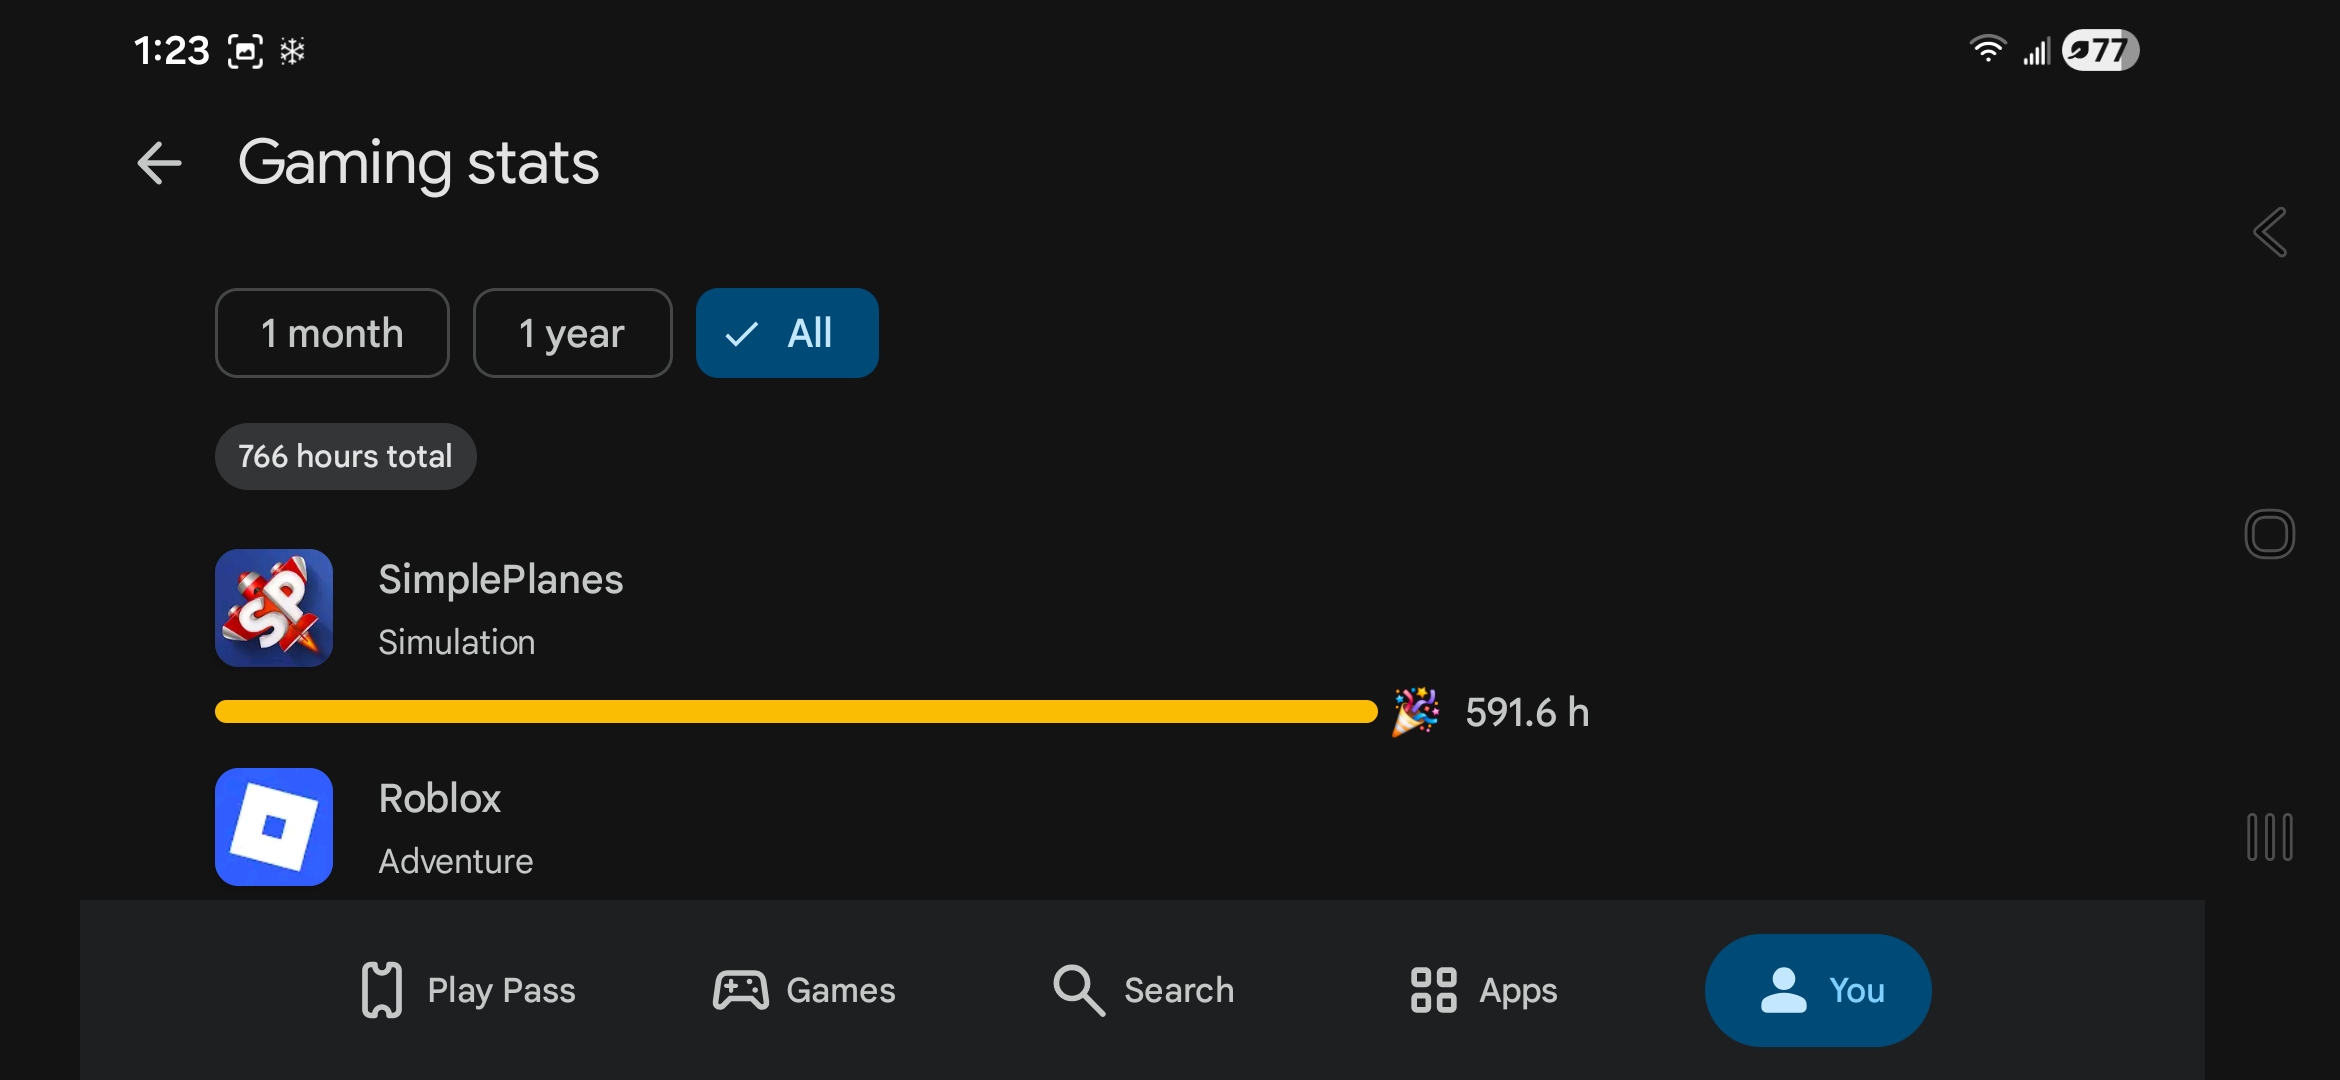Open the recent apps navigation button
Image resolution: width=2340 pixels, height=1080 pixels.
coord(2269,837)
